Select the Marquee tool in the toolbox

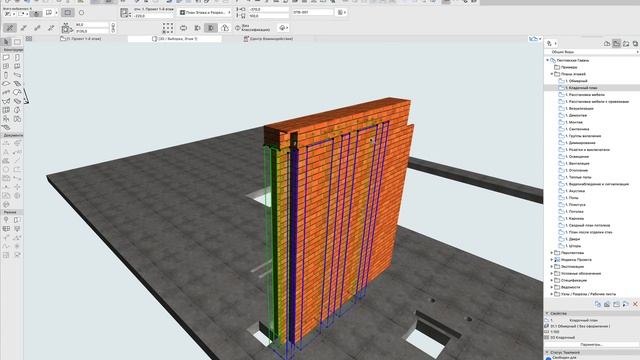(17, 42)
